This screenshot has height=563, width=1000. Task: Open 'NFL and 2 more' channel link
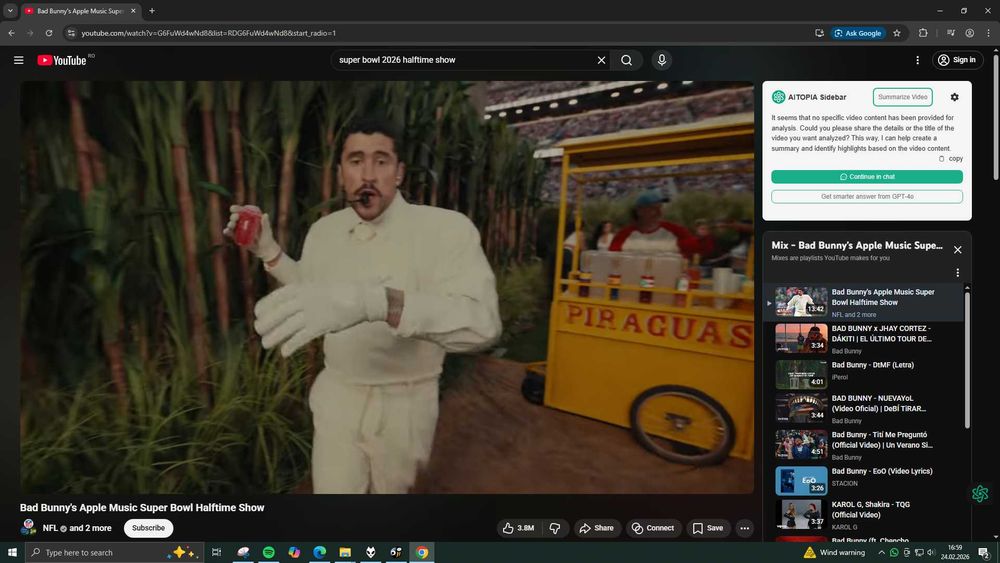(x=77, y=528)
